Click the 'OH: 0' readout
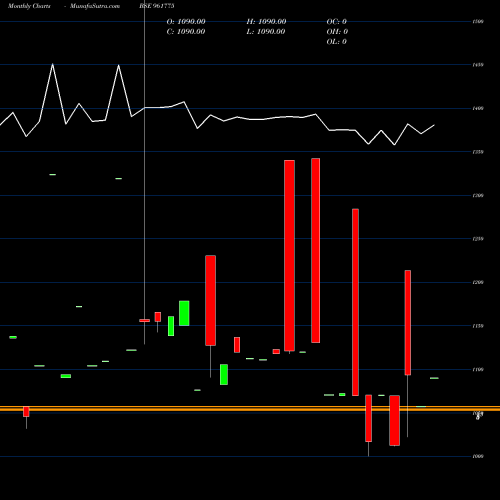Viewport: 500px width, 500px height. (x=337, y=32)
